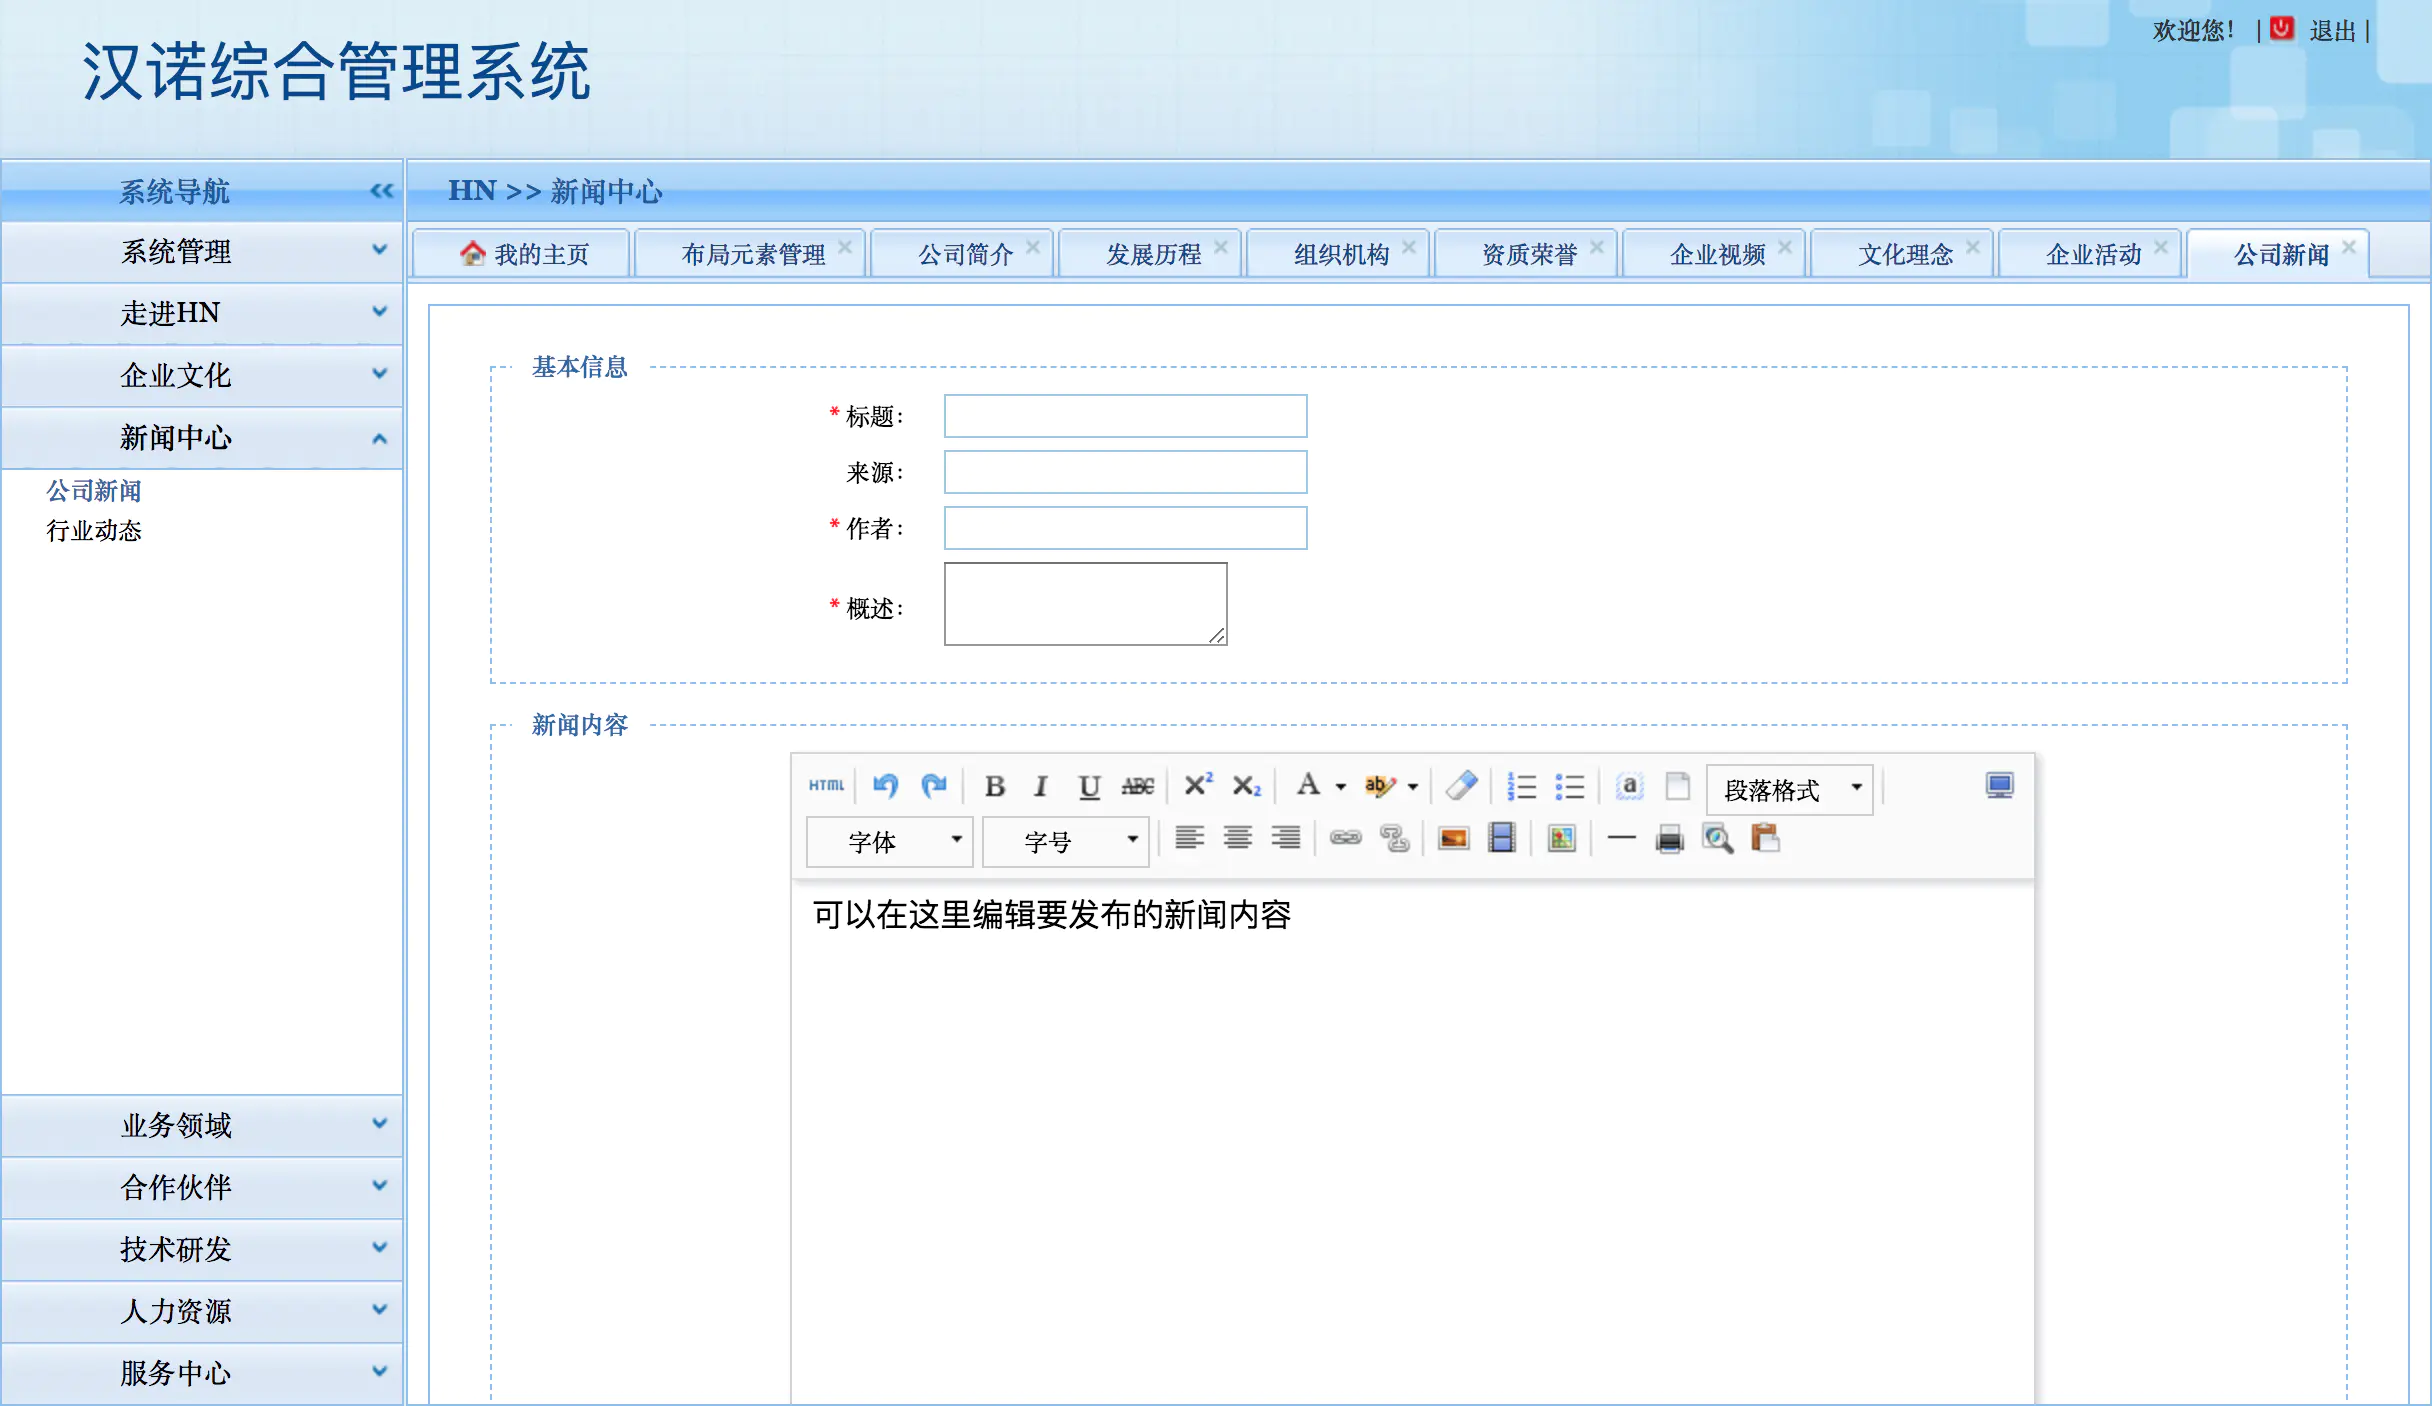The width and height of the screenshot is (2432, 1406).
Task: Click the eraser clear-format icon
Action: click(x=1461, y=786)
